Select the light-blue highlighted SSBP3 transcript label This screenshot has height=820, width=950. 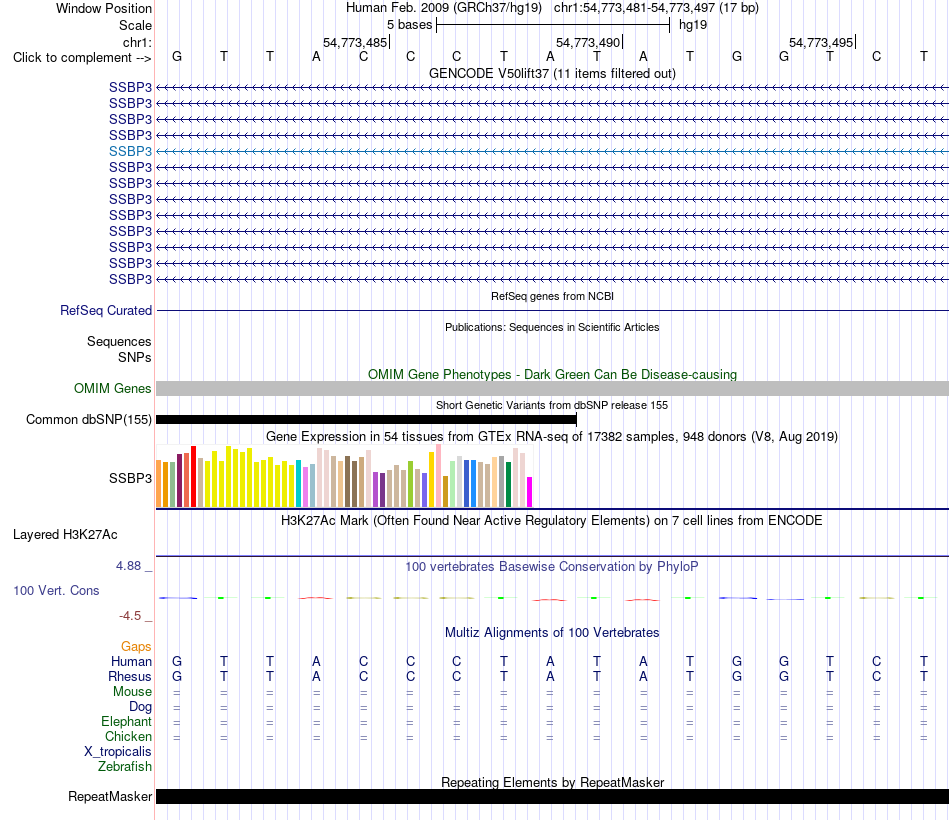[130, 151]
